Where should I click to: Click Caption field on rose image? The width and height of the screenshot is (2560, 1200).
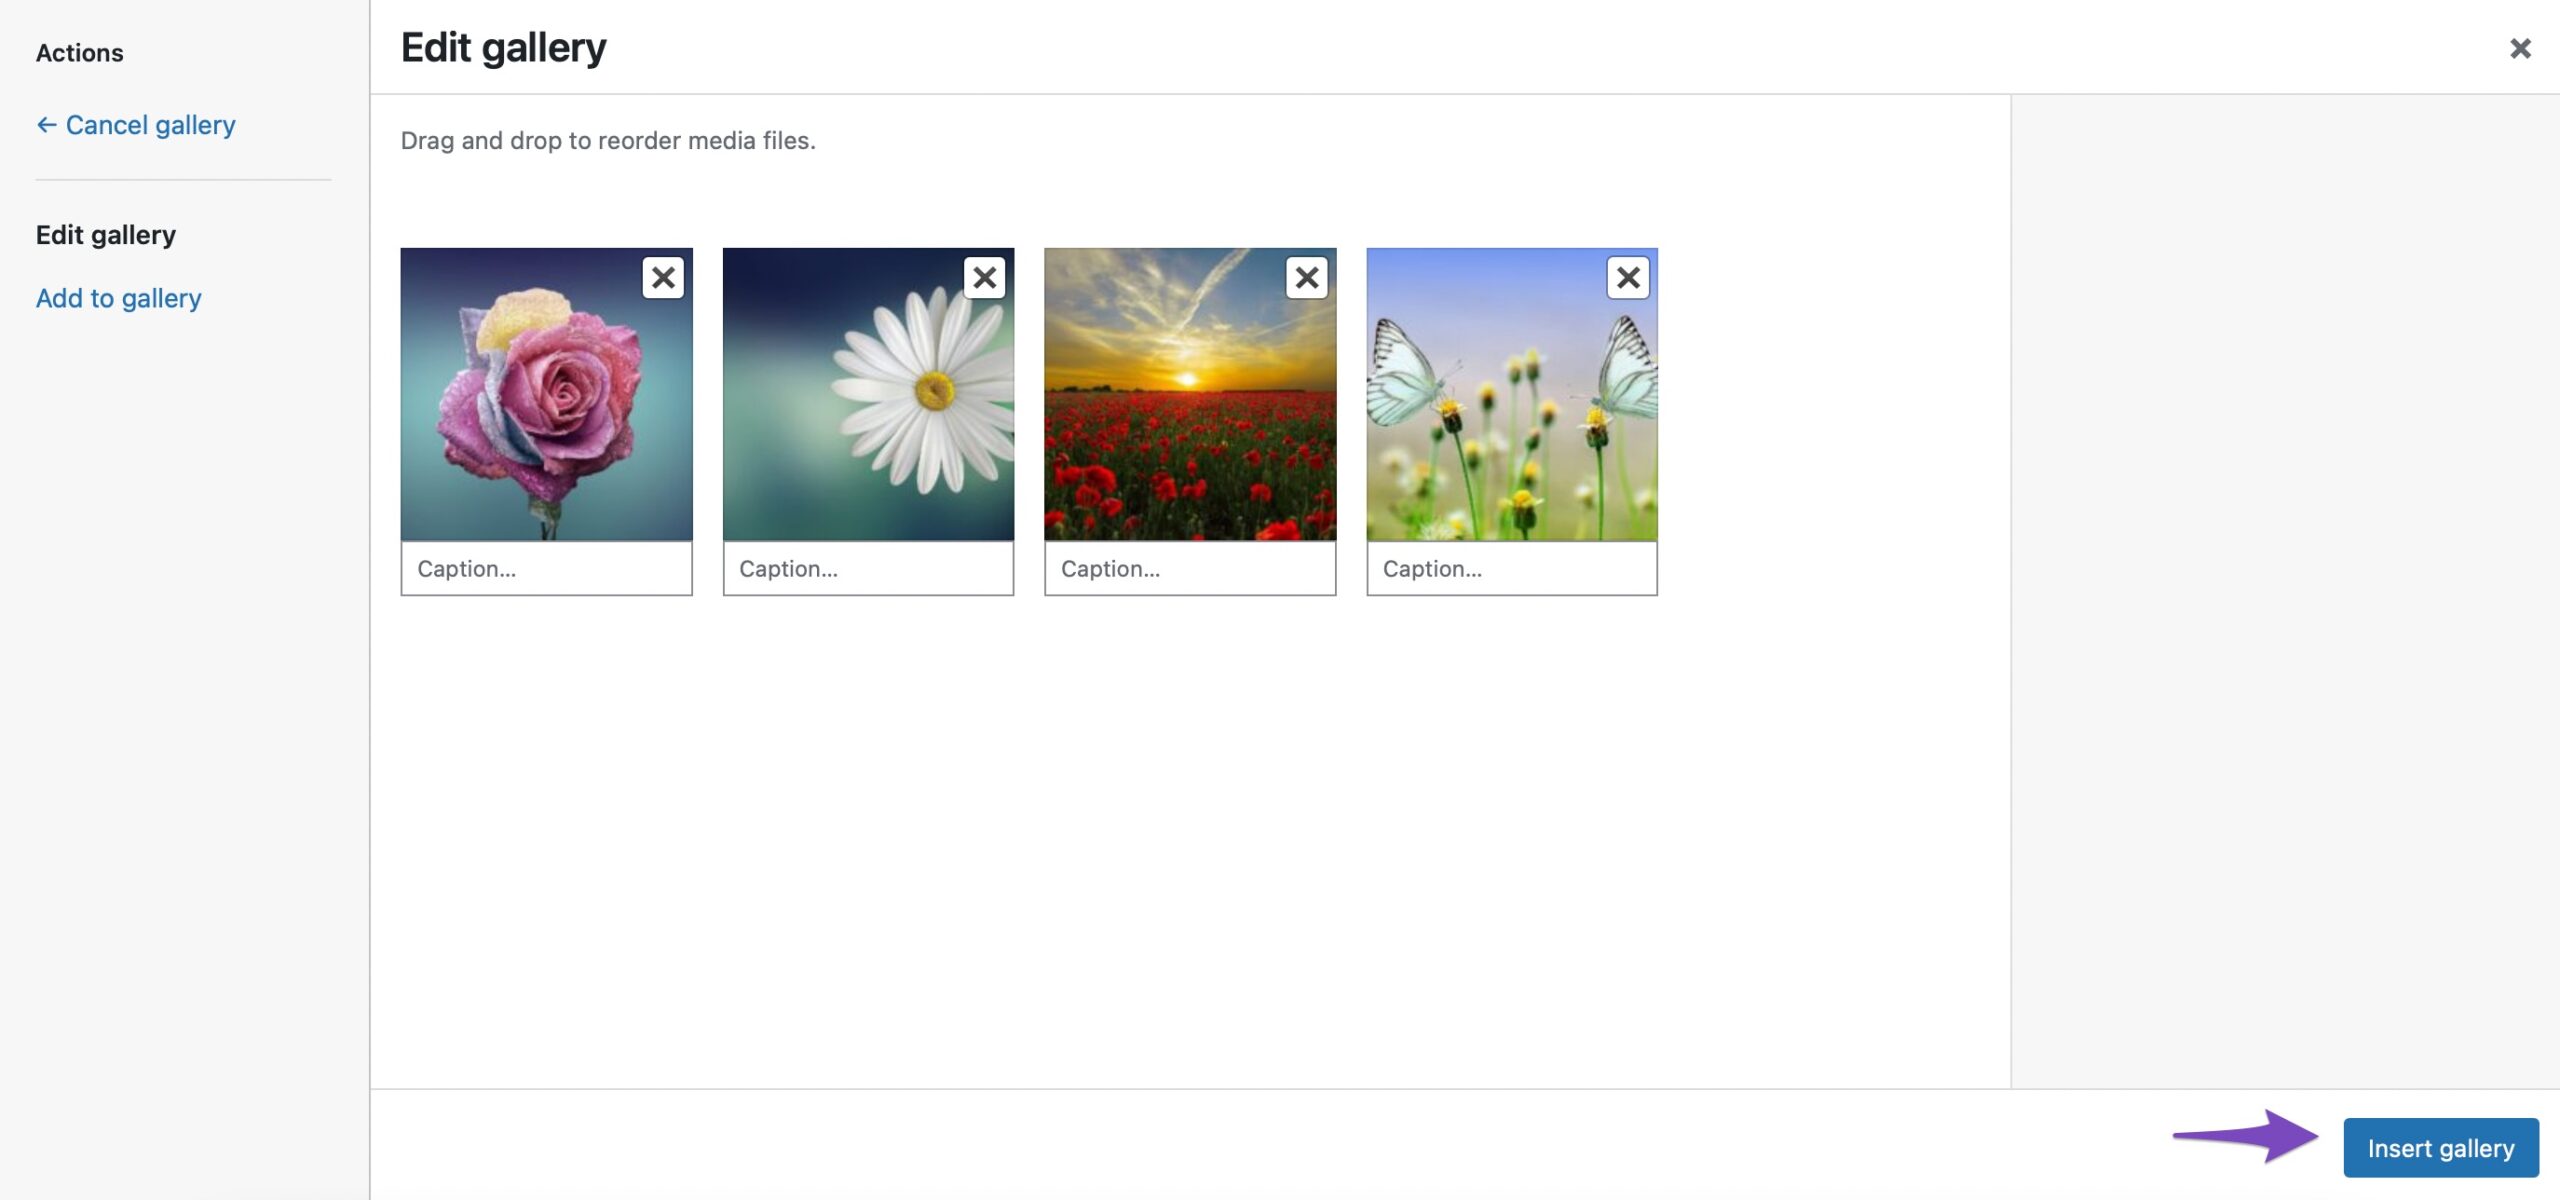[x=545, y=568]
